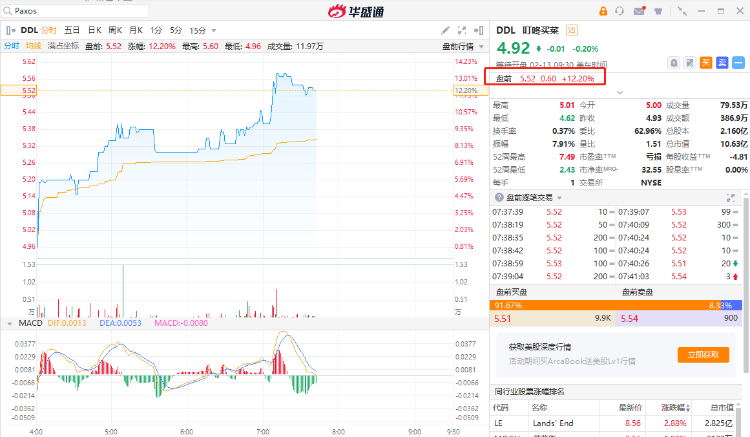Open the 盘前逐笔交易 dropdown arrow
Image resolution: width=750 pixels, height=437 pixels.
coord(560,198)
